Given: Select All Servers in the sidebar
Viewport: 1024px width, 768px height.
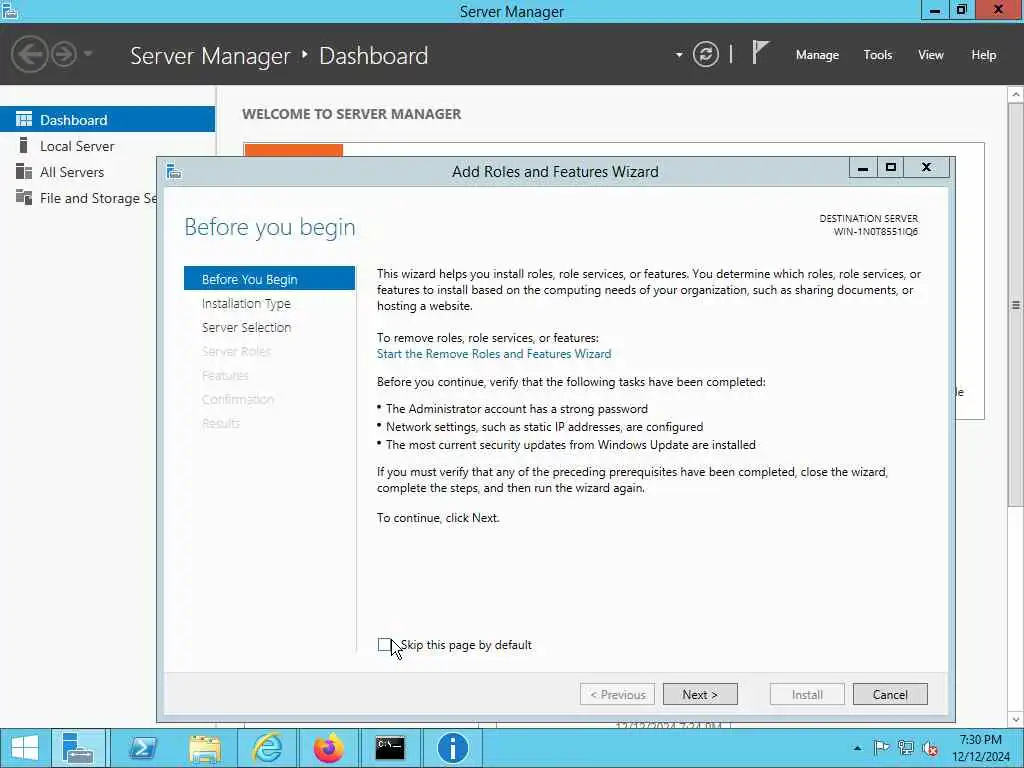Looking at the screenshot, I should (x=78, y=172).
